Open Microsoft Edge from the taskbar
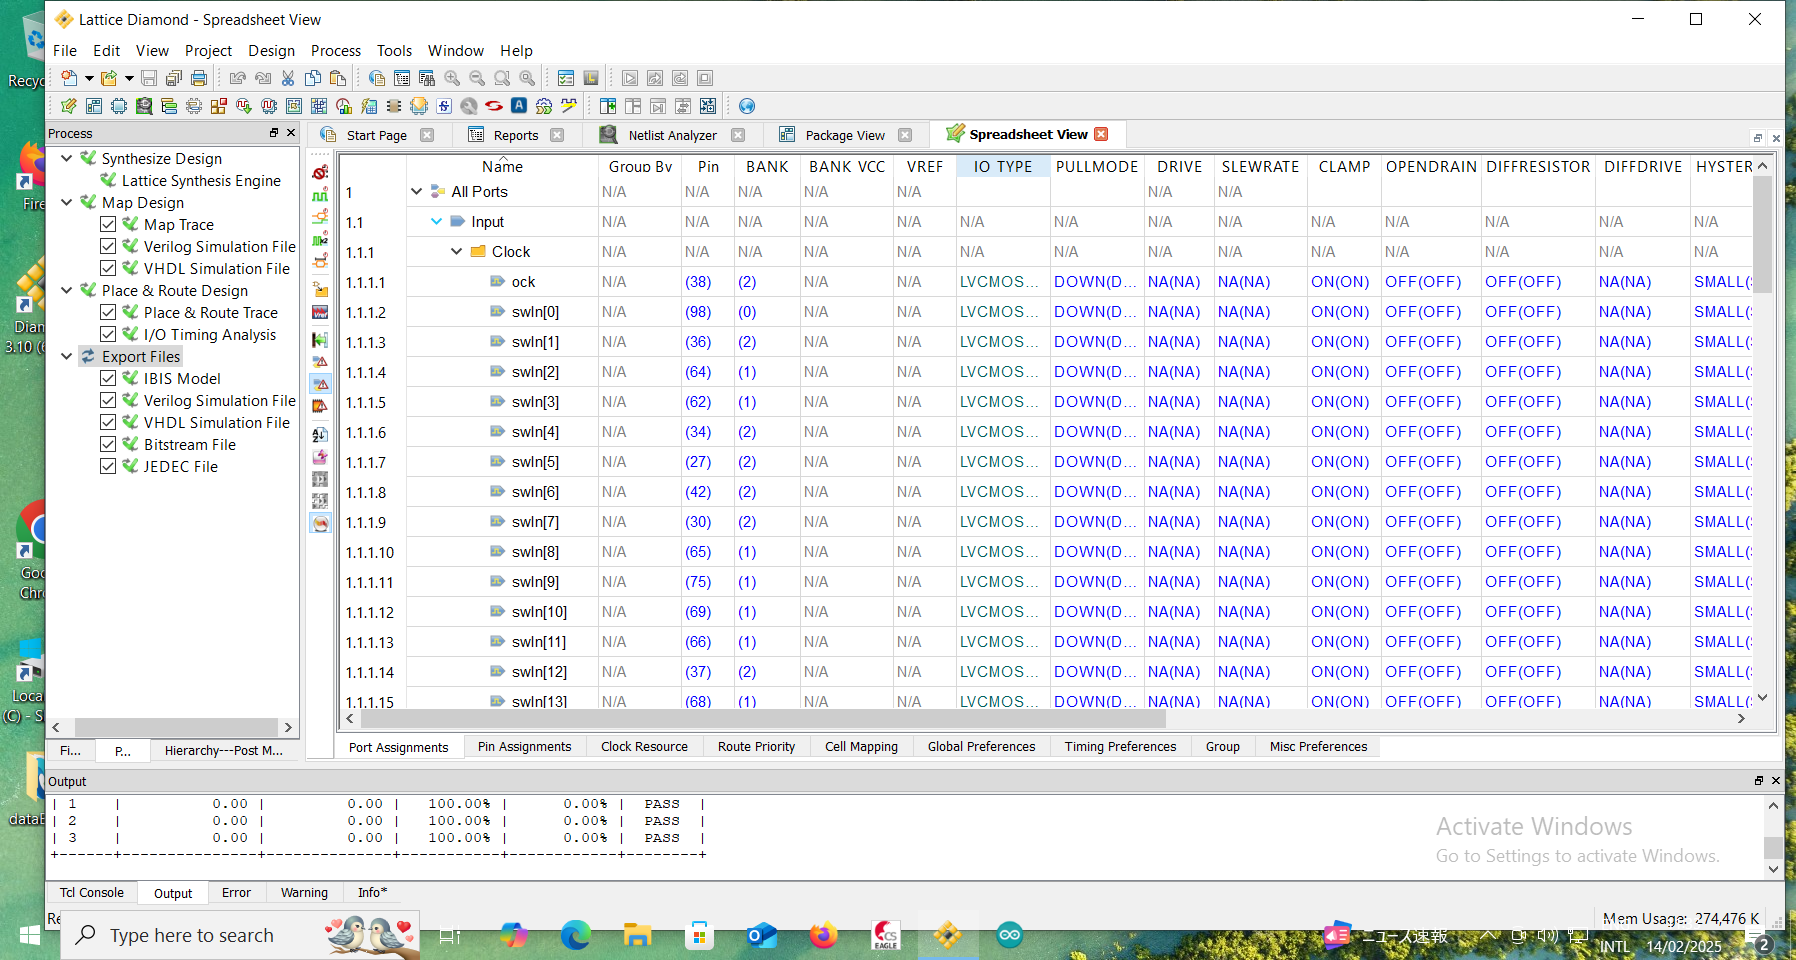This screenshot has height=960, width=1796. (x=575, y=936)
